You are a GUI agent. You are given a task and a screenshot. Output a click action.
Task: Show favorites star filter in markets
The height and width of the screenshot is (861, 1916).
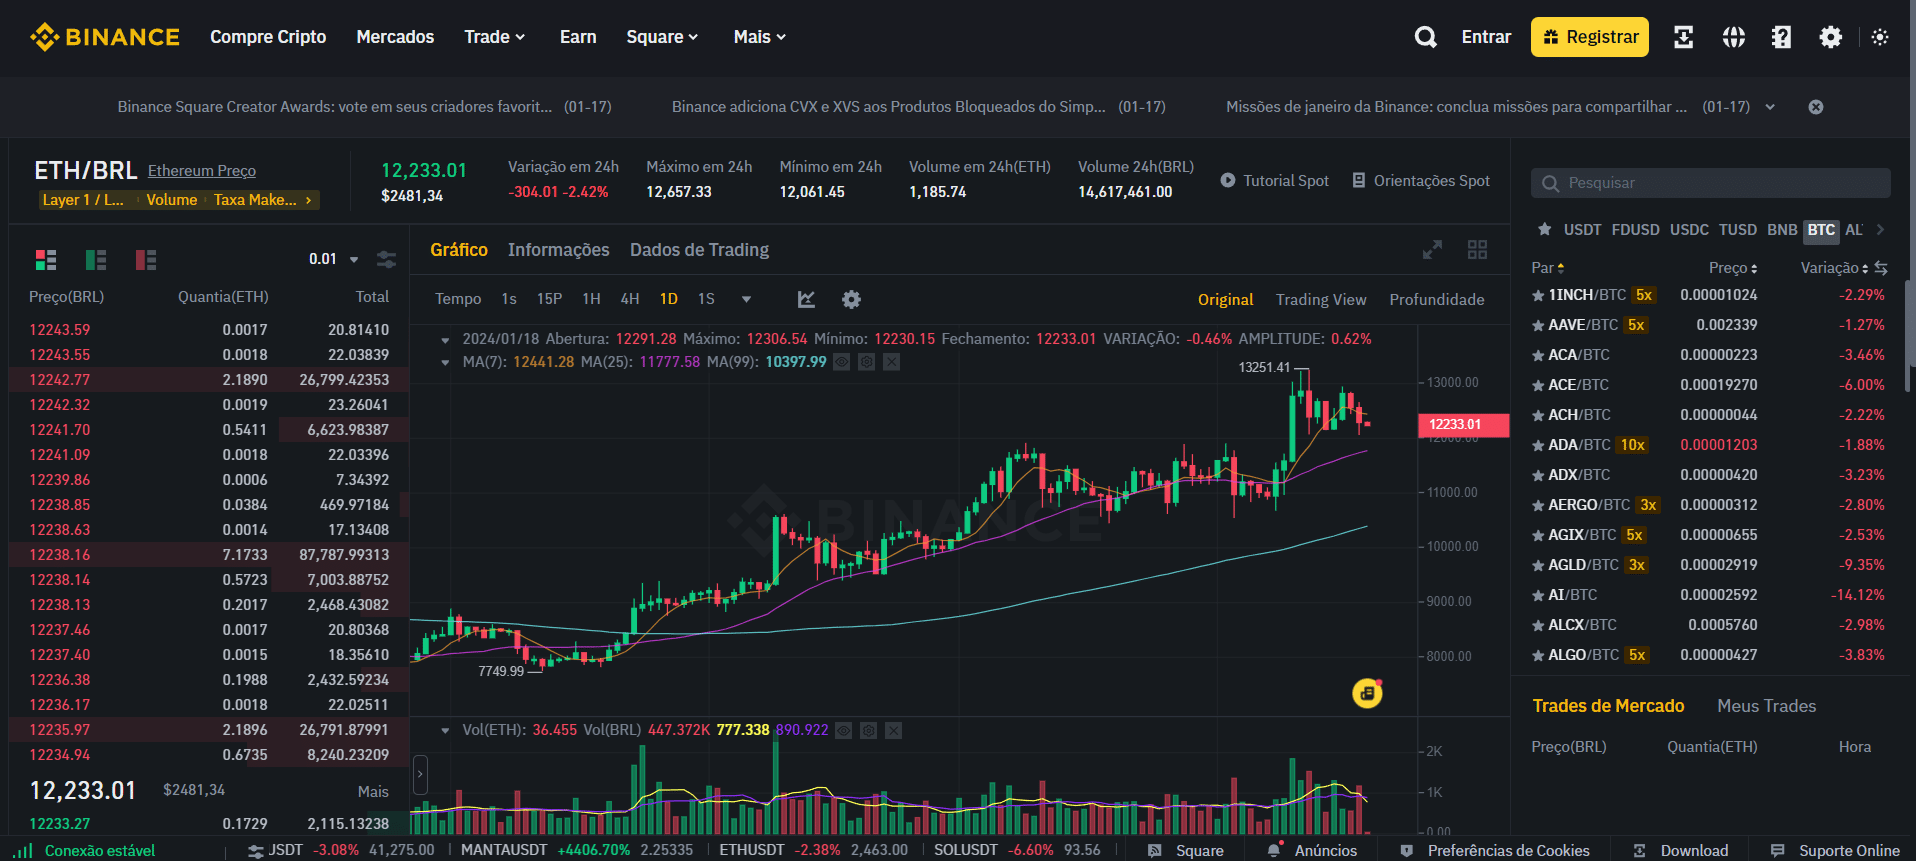(x=1544, y=230)
